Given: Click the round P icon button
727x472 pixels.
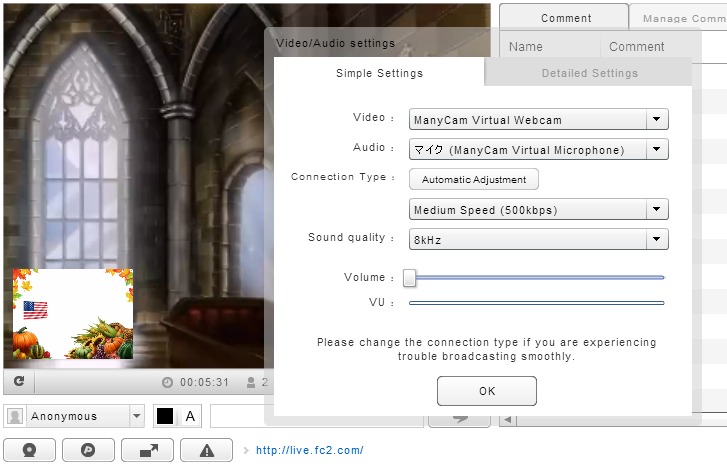Looking at the screenshot, I should (x=88, y=450).
